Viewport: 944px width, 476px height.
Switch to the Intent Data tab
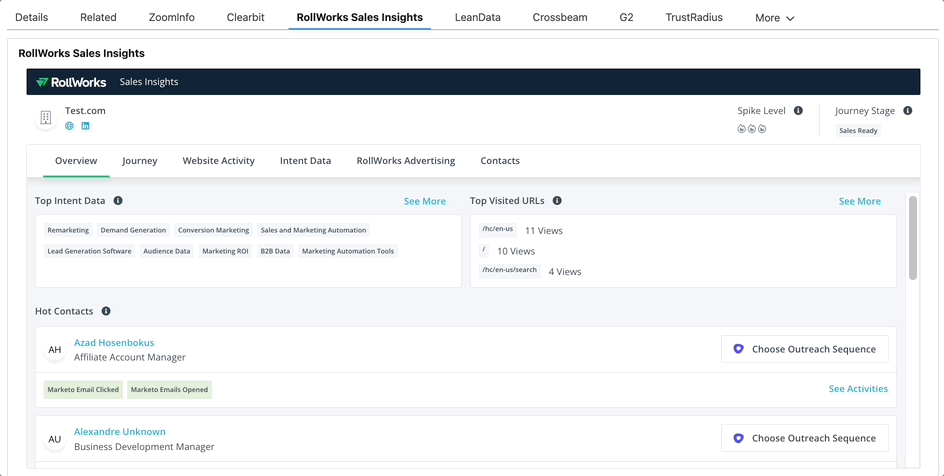click(x=305, y=161)
